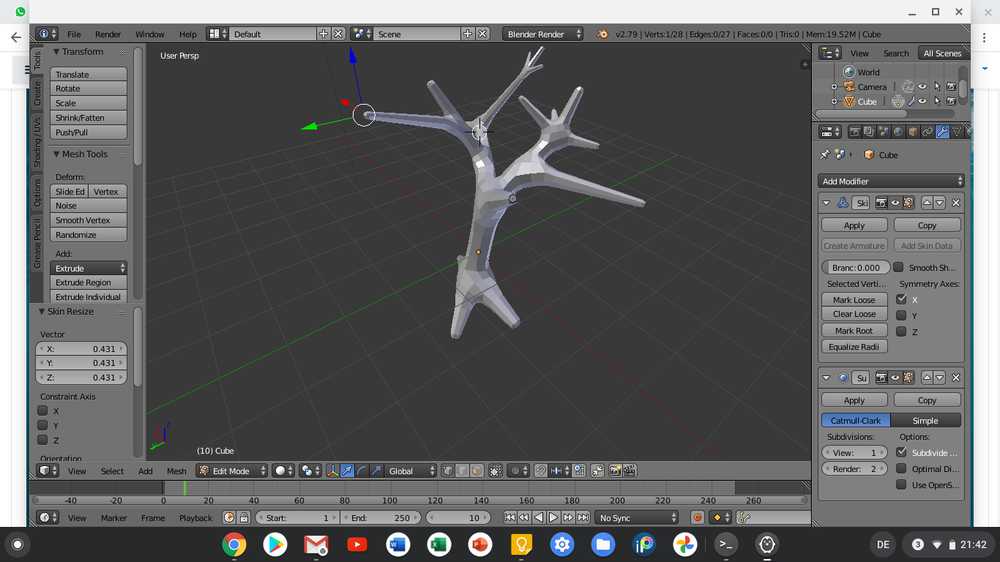Remove the Skin modifier with X
Image resolution: width=1000 pixels, height=562 pixels.
point(956,203)
